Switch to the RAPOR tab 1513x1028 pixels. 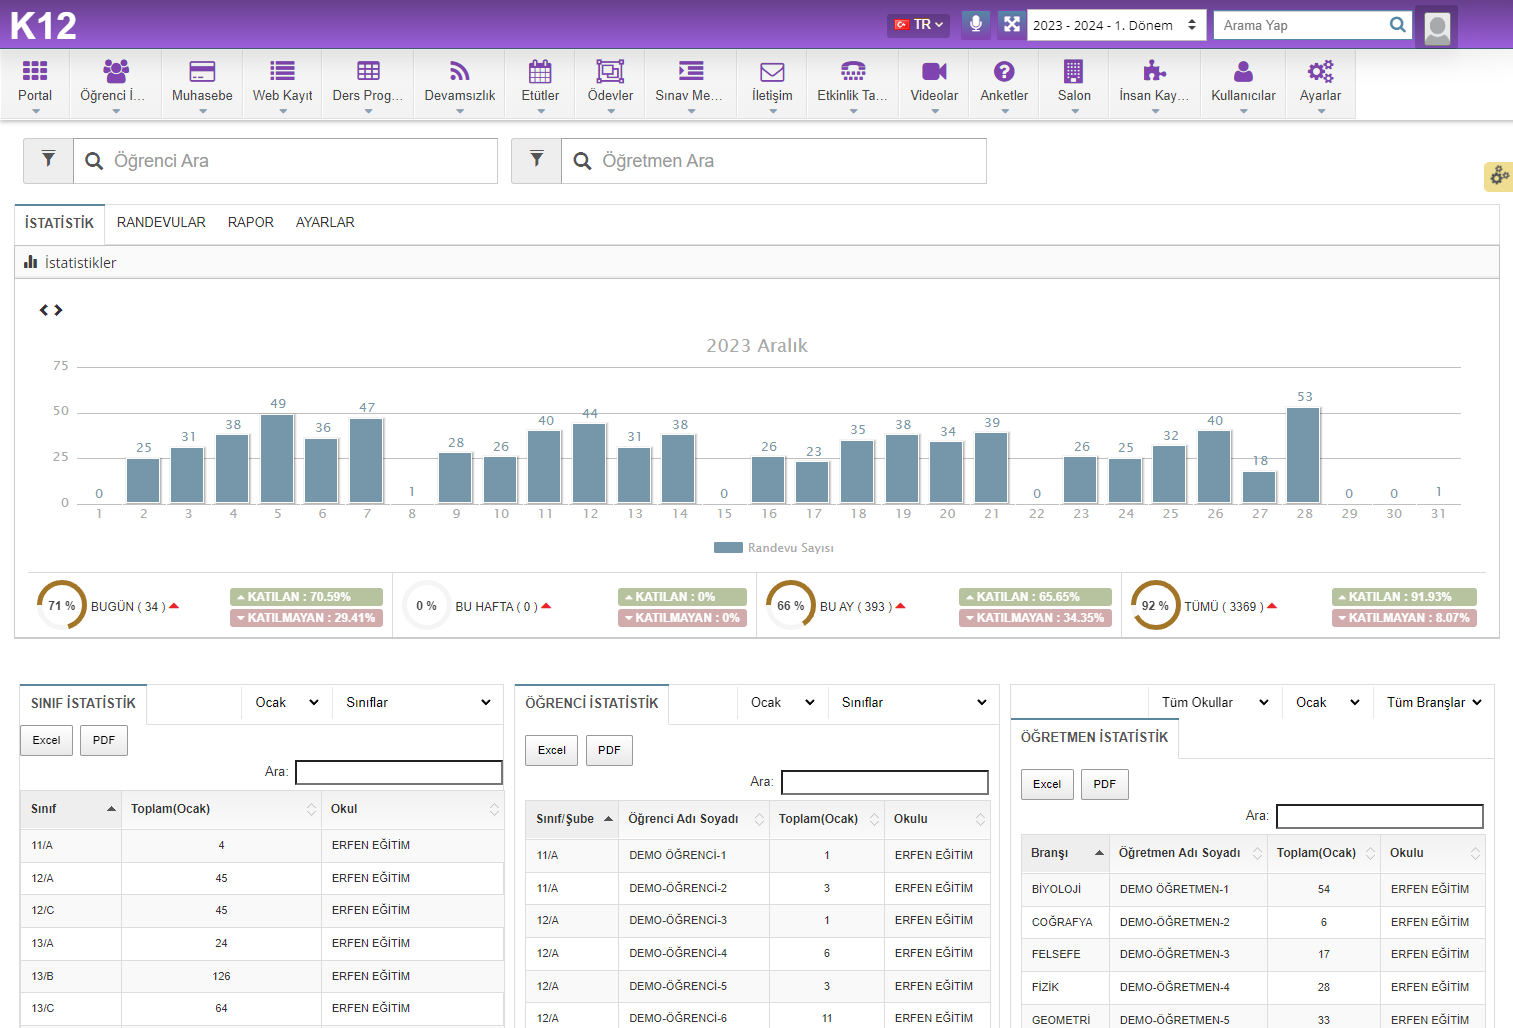click(x=251, y=223)
